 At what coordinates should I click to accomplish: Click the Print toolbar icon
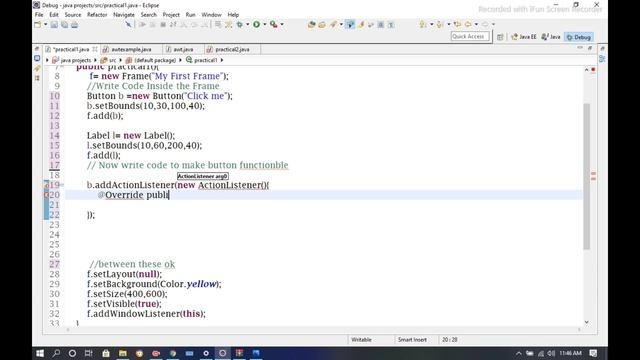74,25
